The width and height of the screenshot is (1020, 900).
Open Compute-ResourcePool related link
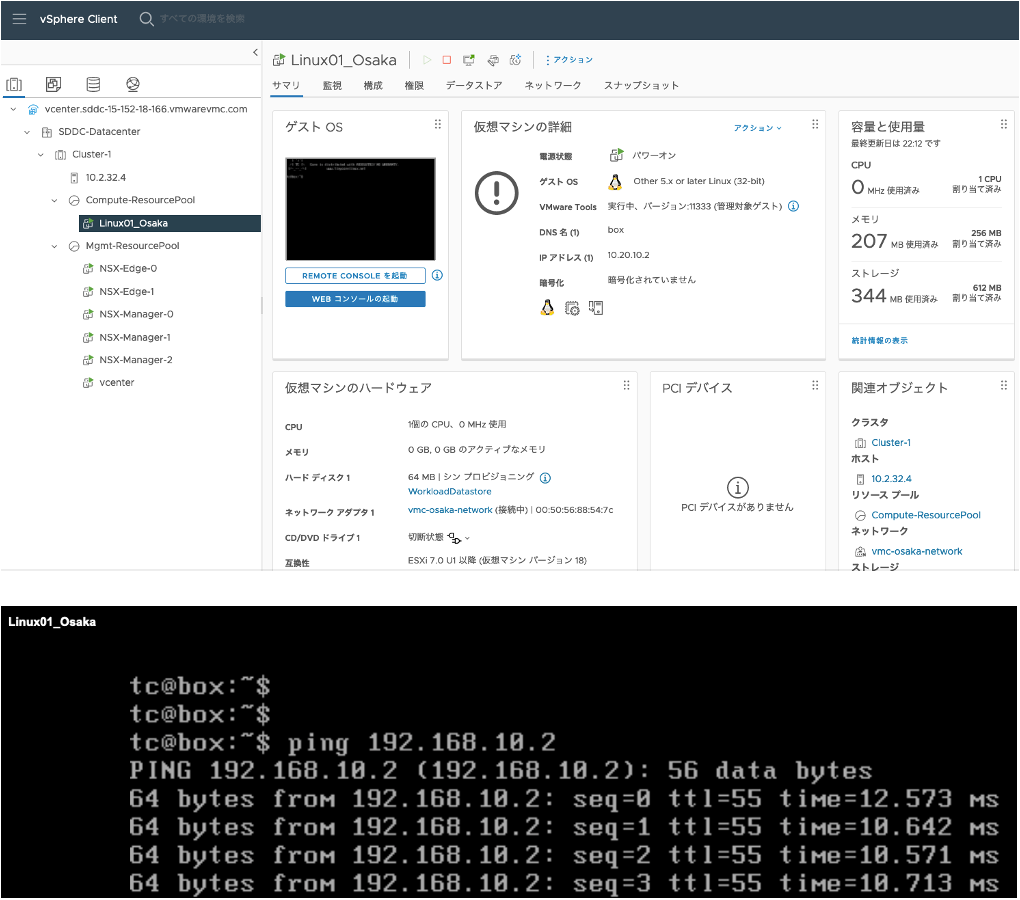point(926,516)
